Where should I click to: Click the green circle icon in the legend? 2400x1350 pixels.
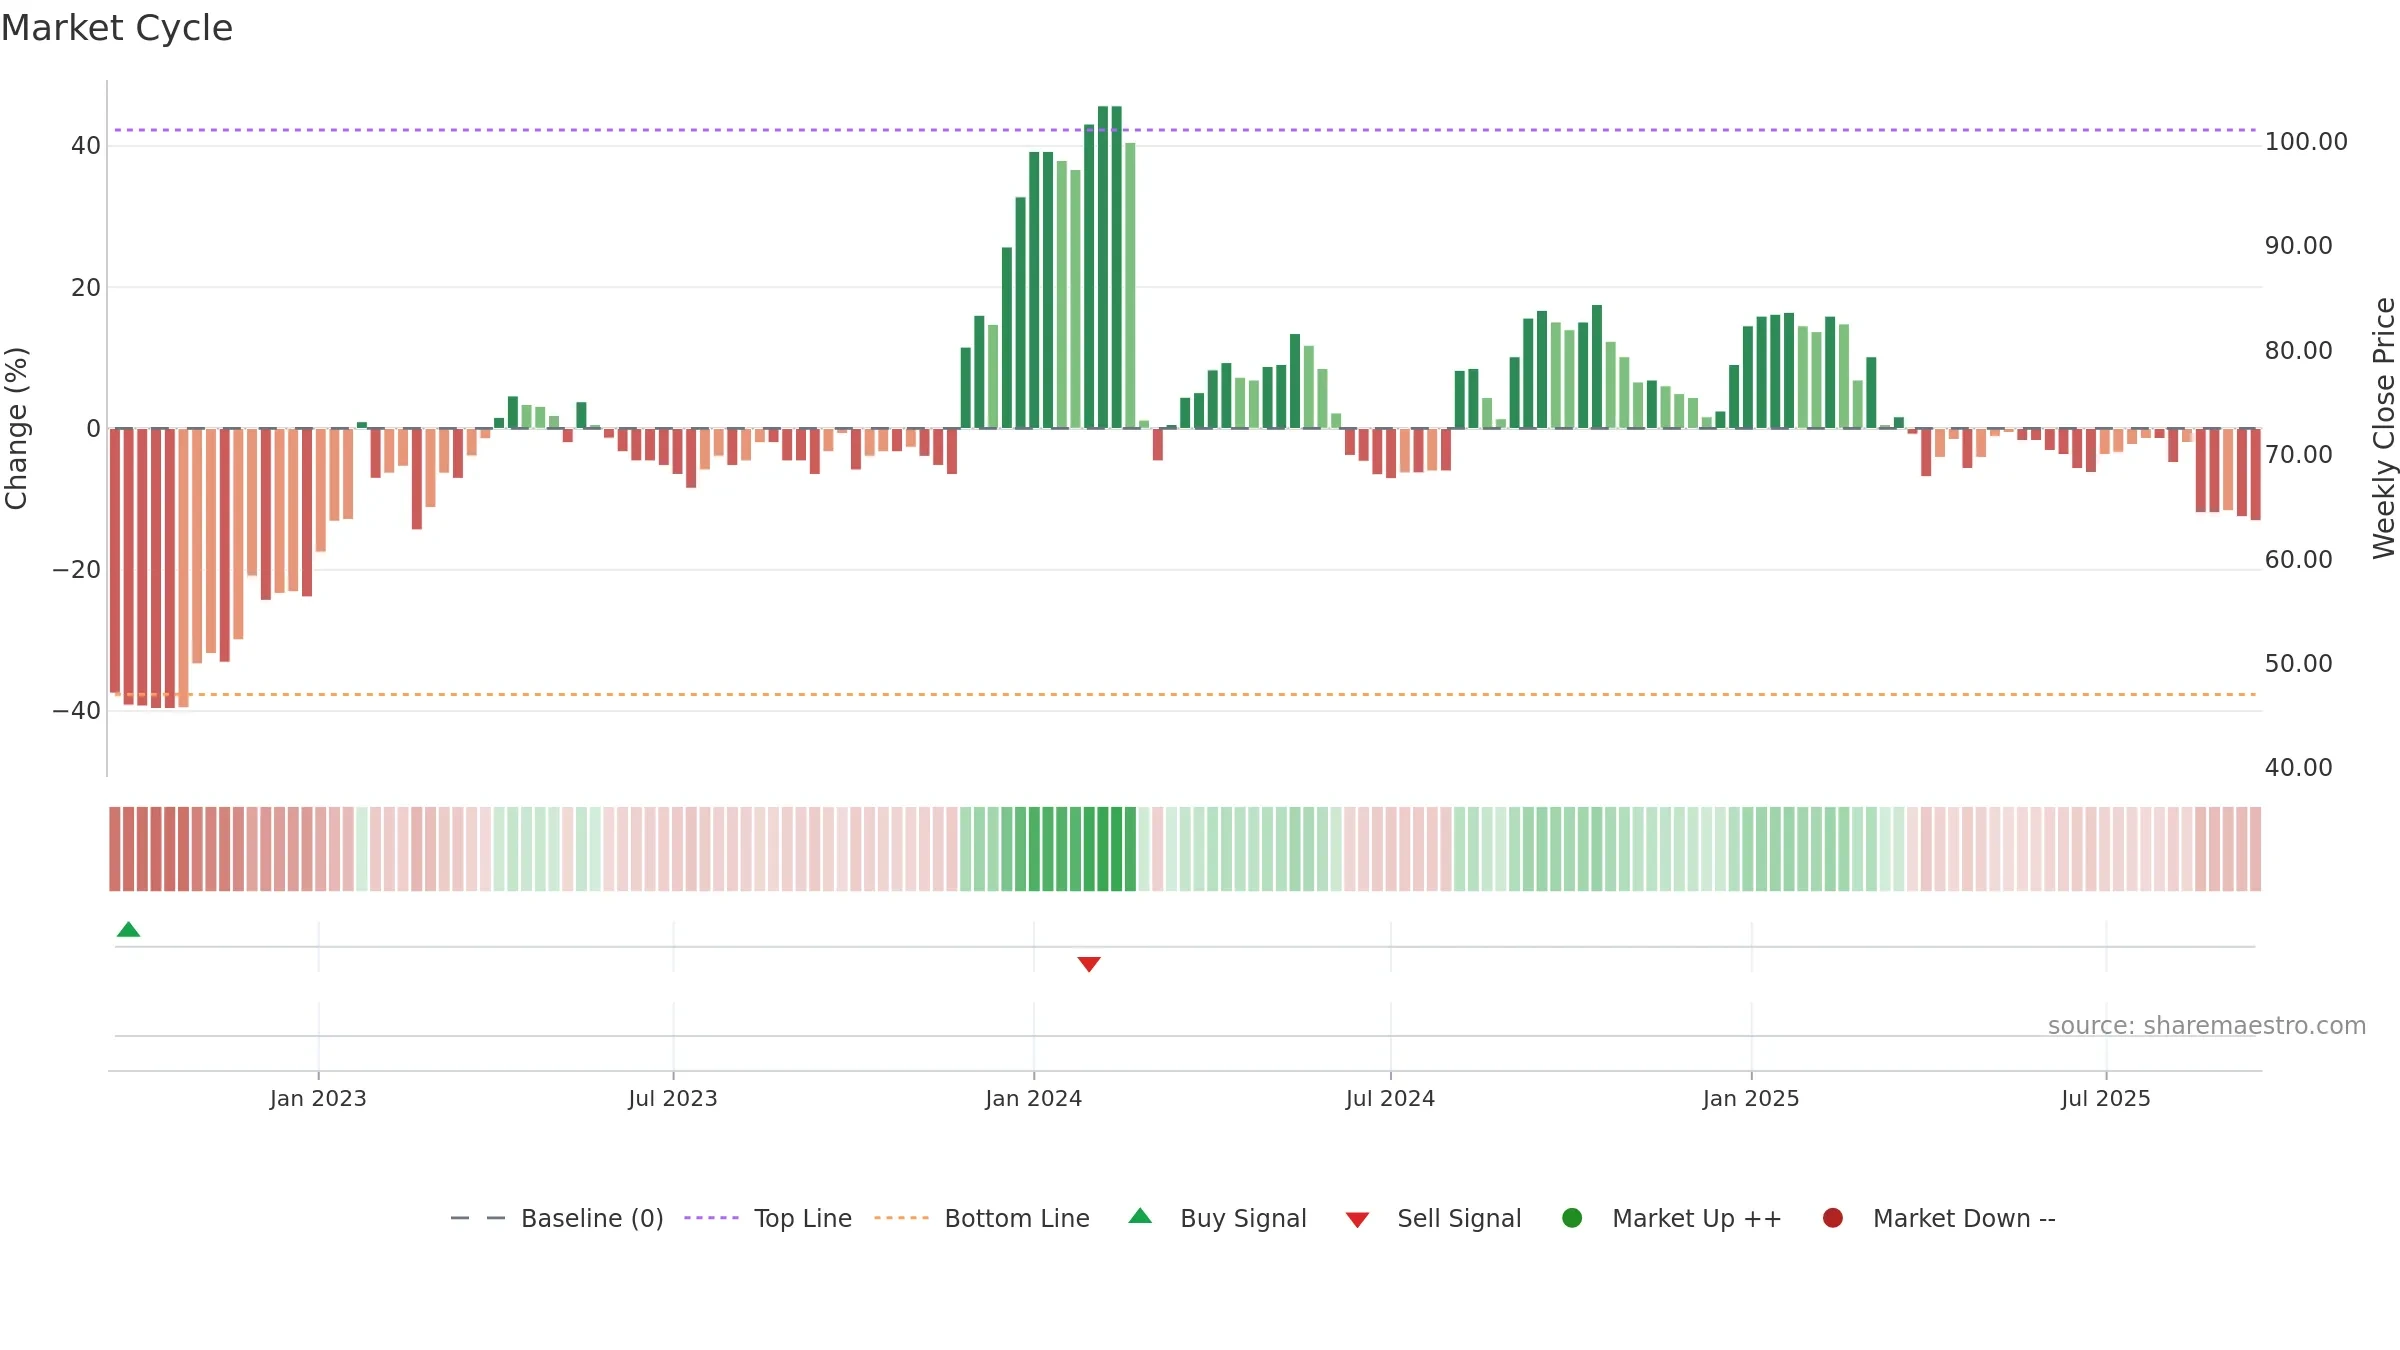(x=1572, y=1218)
